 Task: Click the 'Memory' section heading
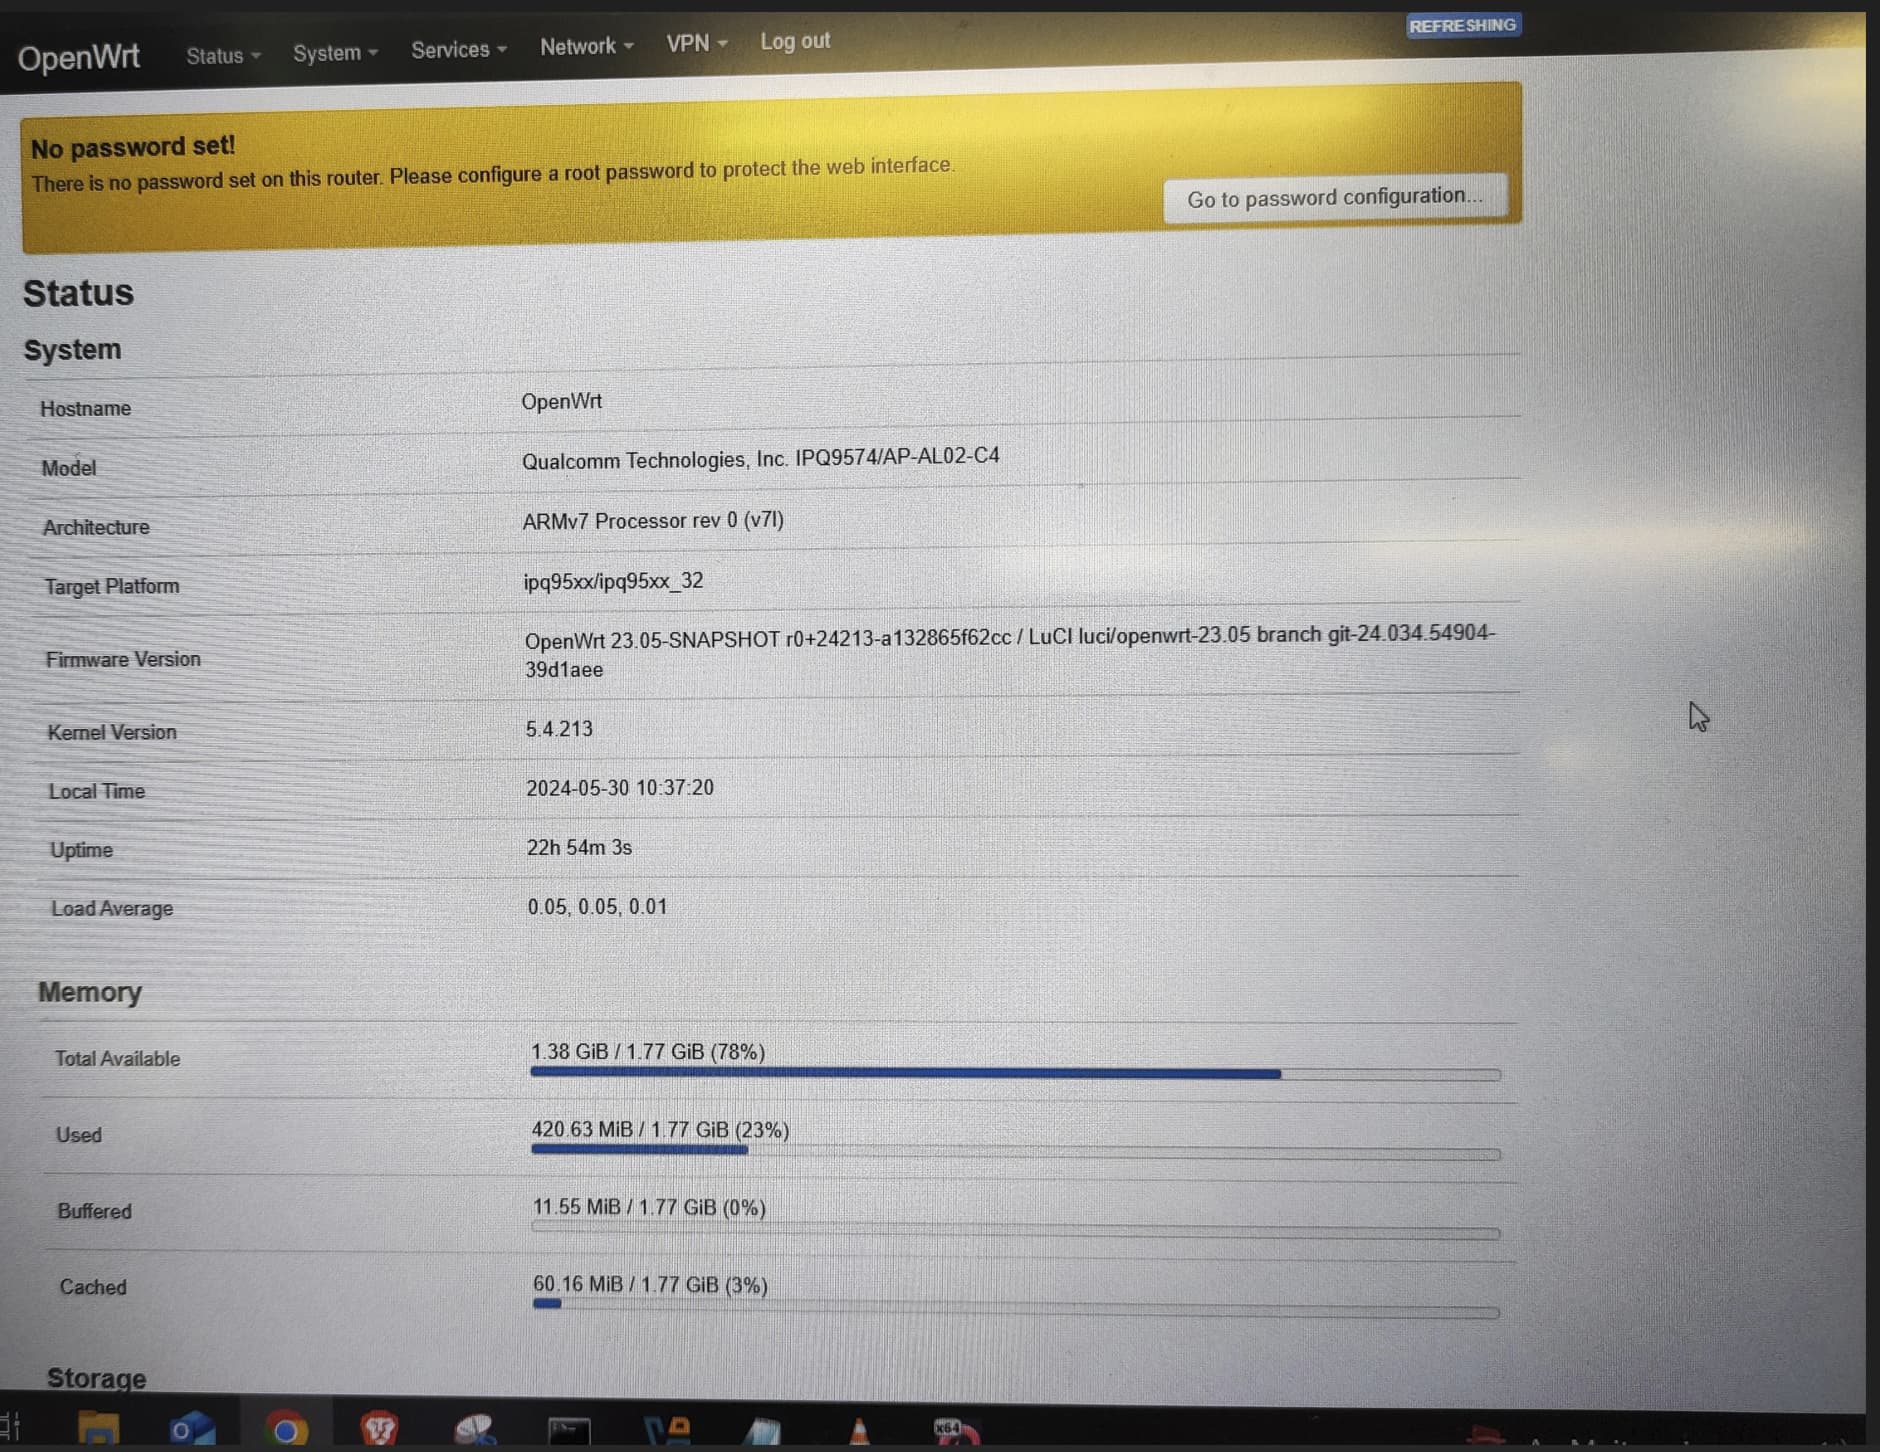coord(90,992)
